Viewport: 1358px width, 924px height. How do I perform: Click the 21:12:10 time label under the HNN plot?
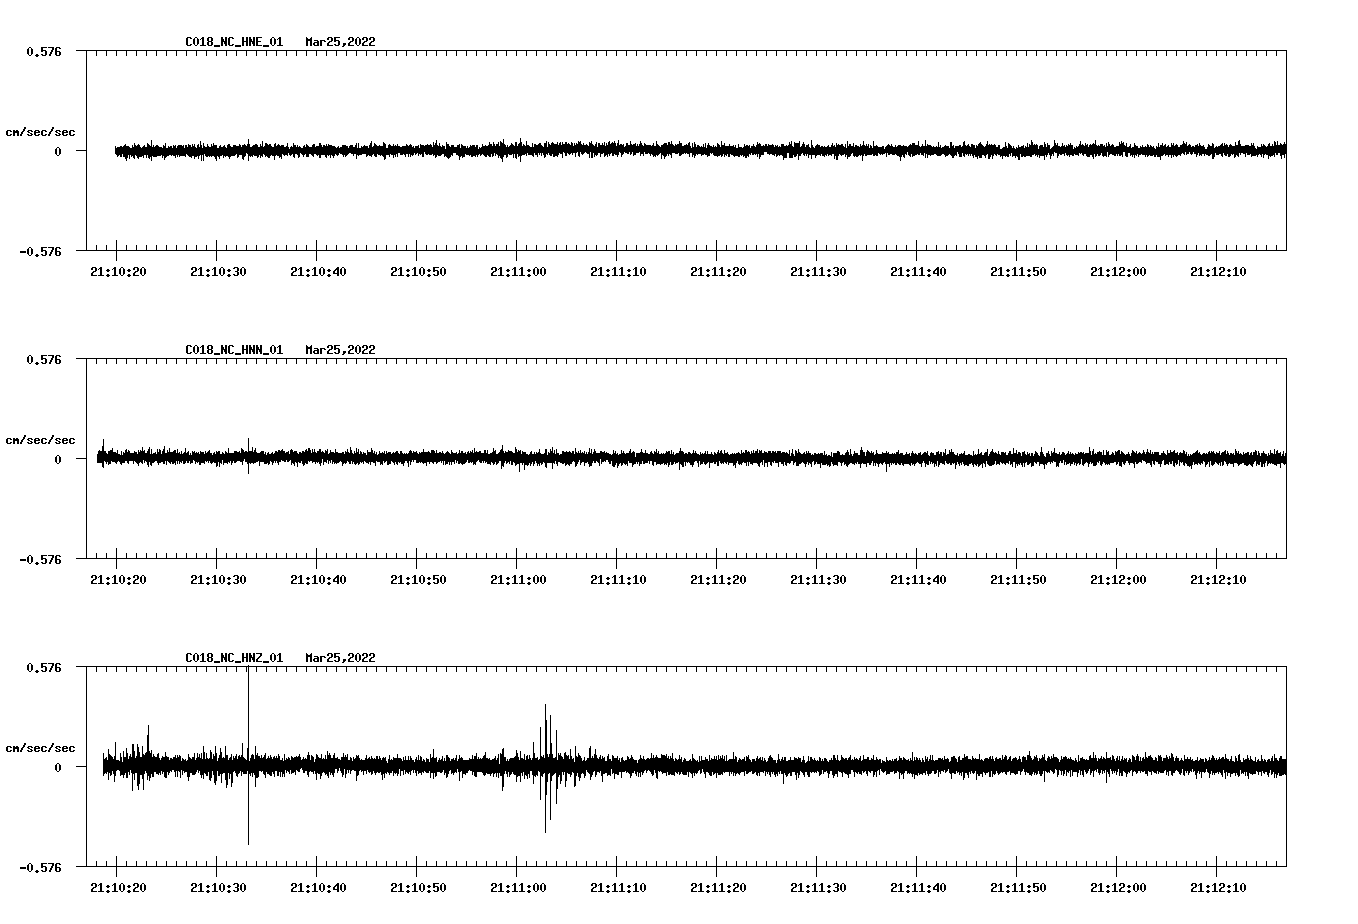pyautogui.click(x=1218, y=579)
